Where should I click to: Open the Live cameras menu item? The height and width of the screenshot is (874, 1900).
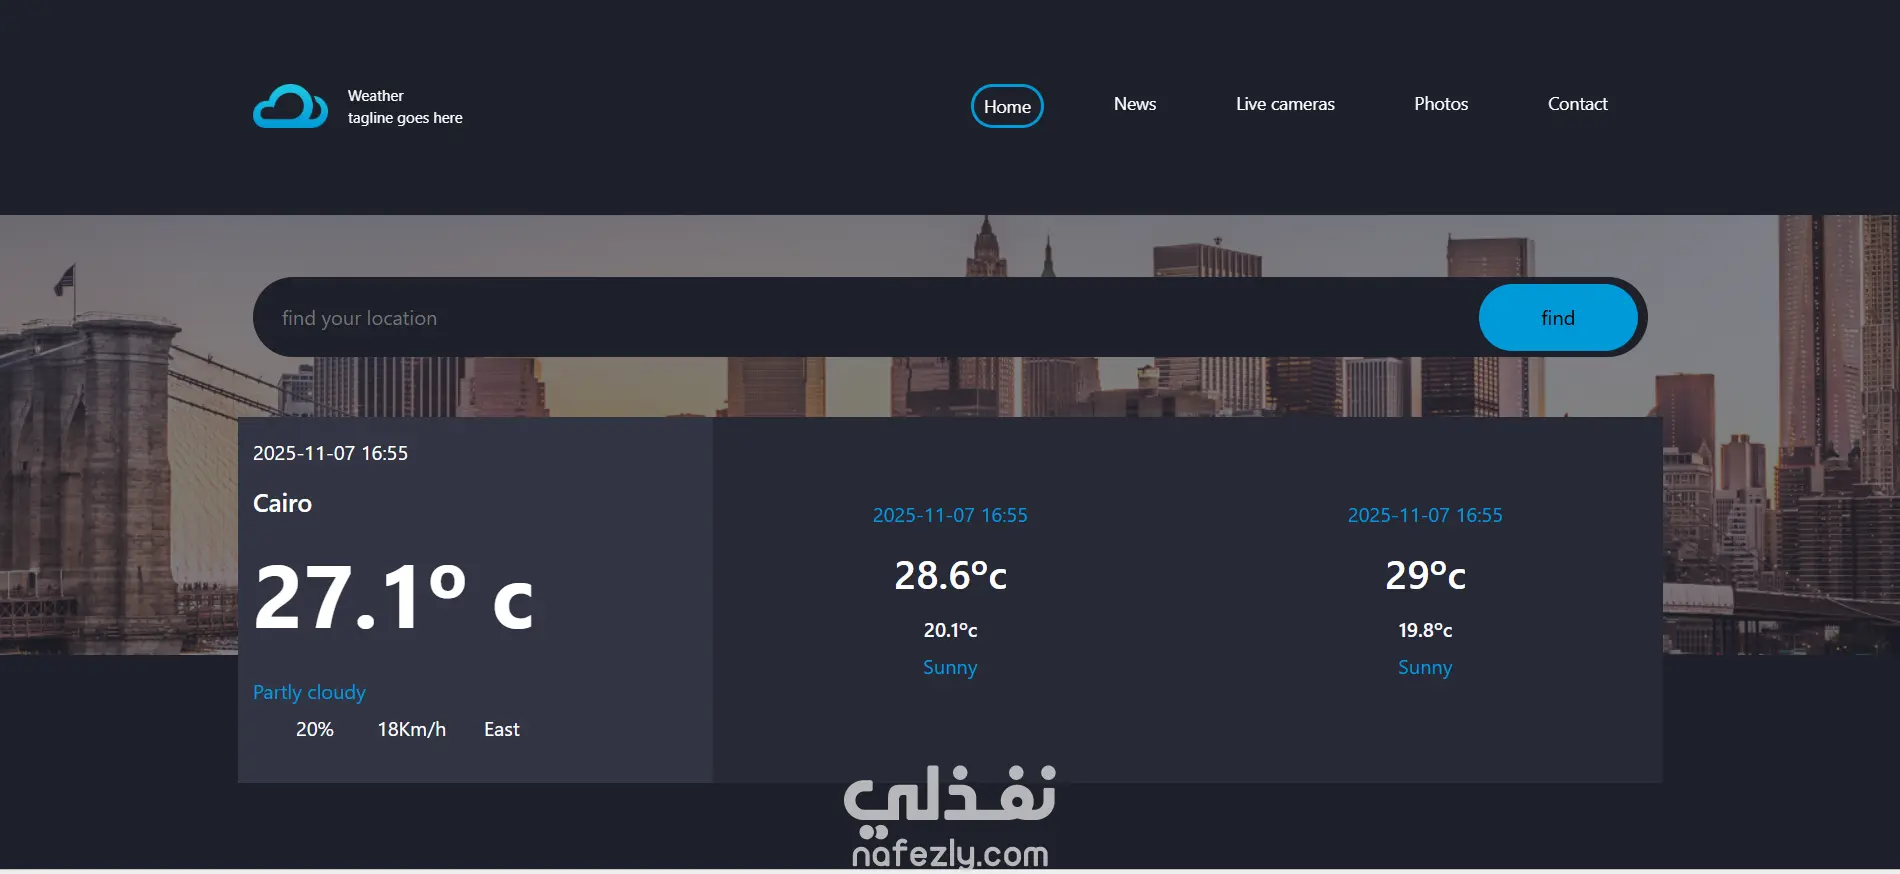click(1285, 104)
